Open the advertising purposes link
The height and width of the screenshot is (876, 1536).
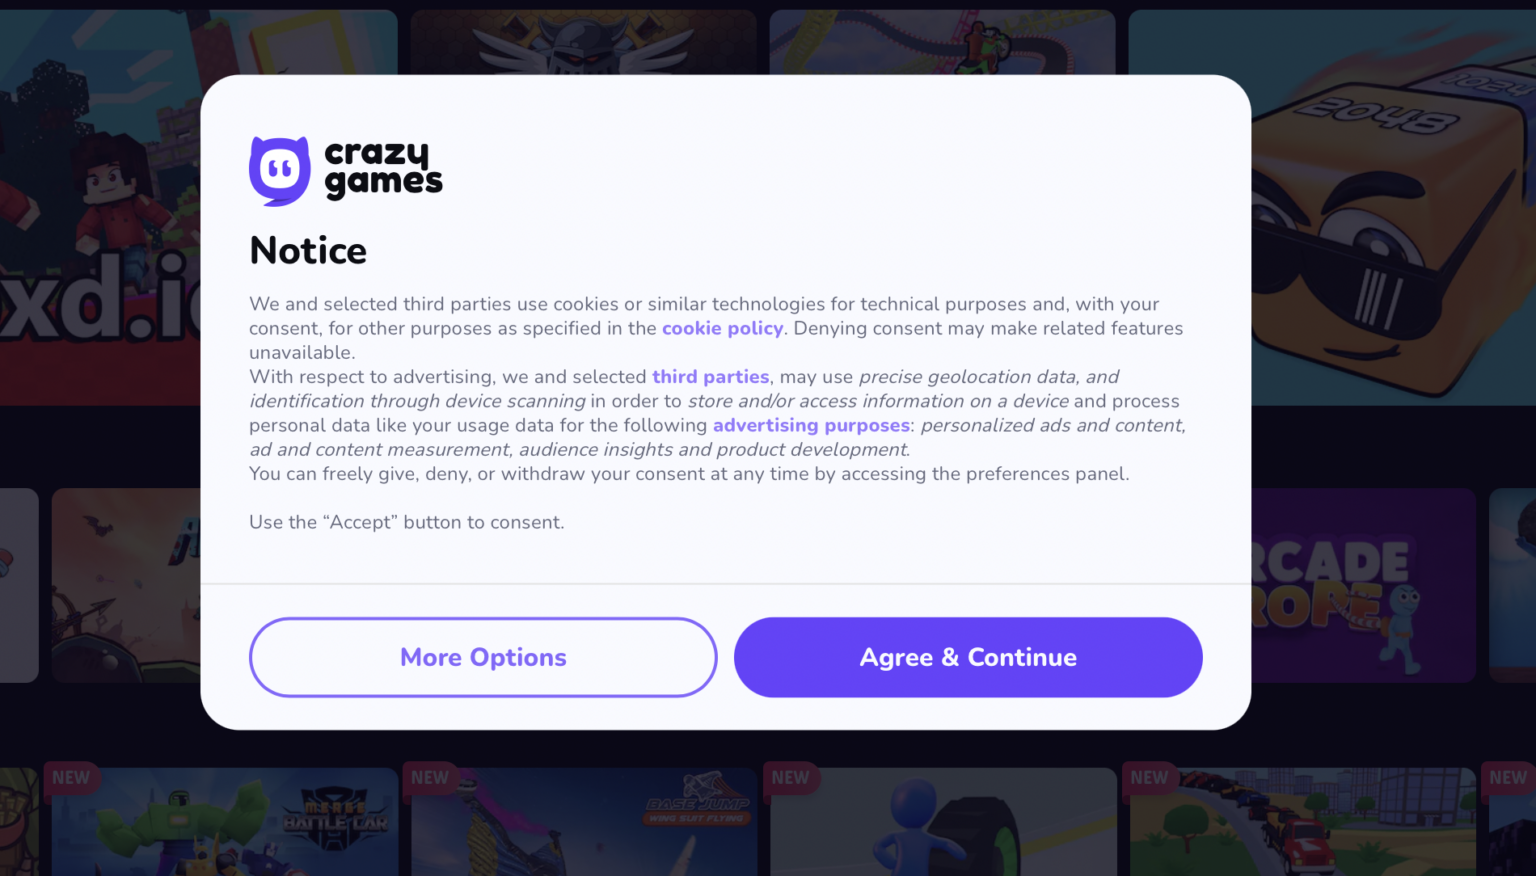[811, 425]
